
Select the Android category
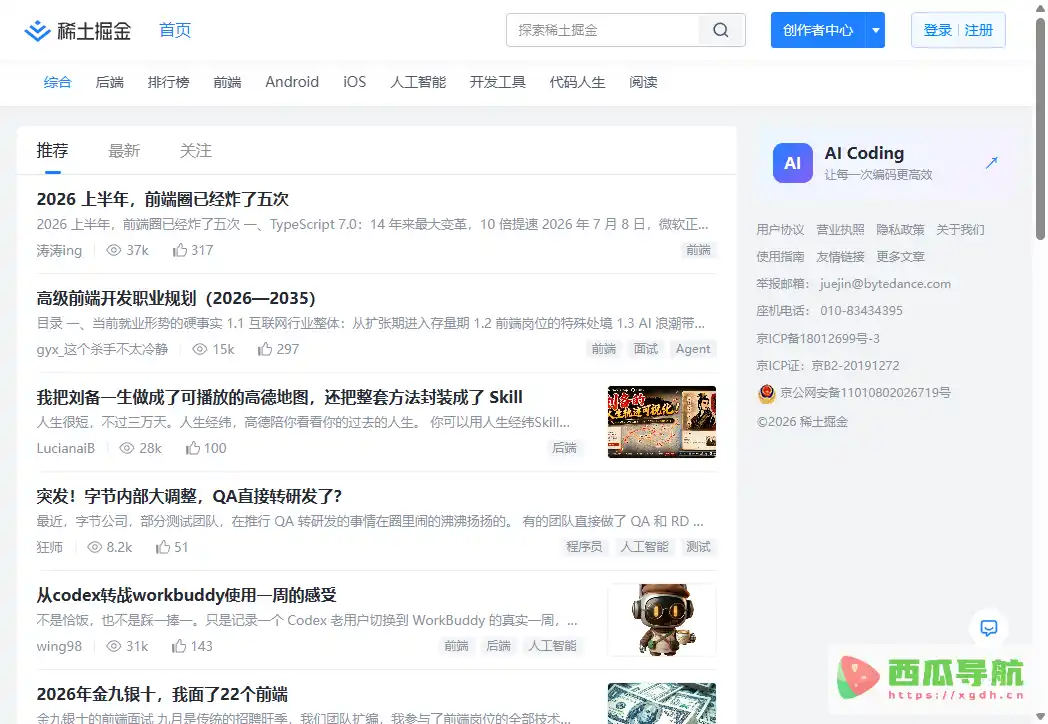(292, 82)
